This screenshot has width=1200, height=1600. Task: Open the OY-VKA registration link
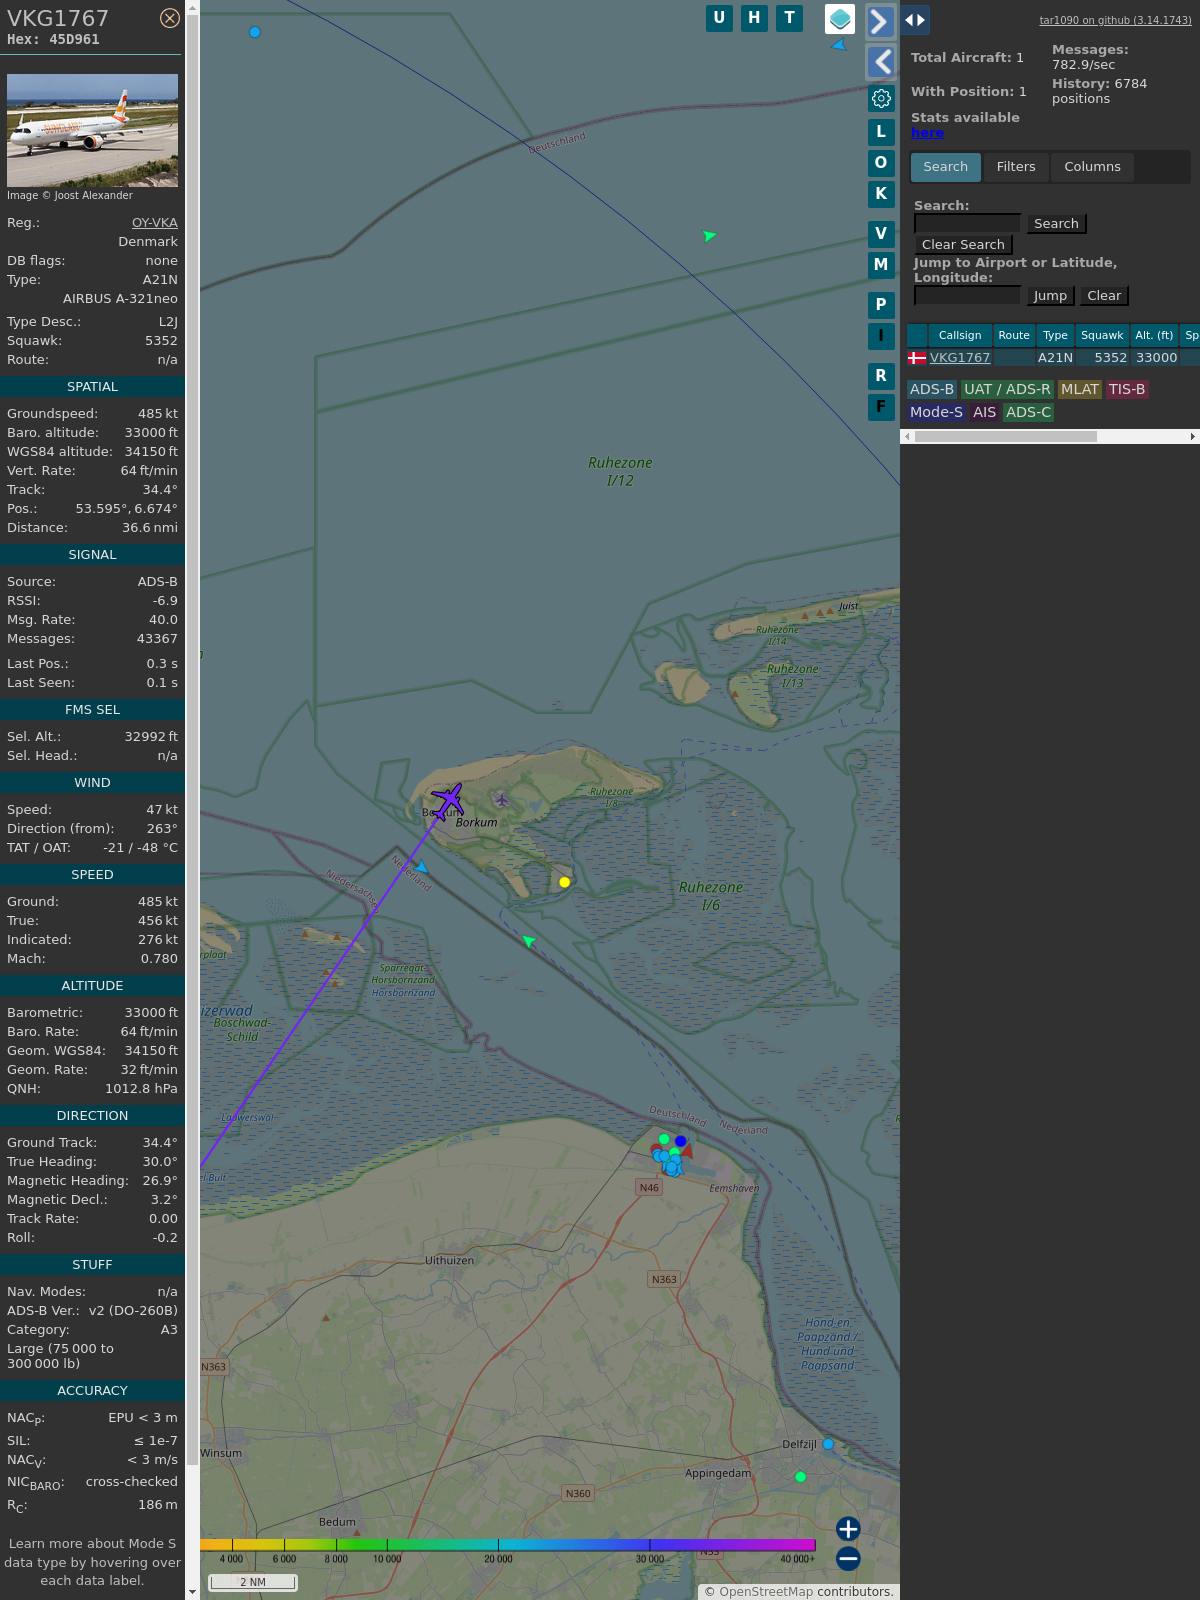point(155,223)
